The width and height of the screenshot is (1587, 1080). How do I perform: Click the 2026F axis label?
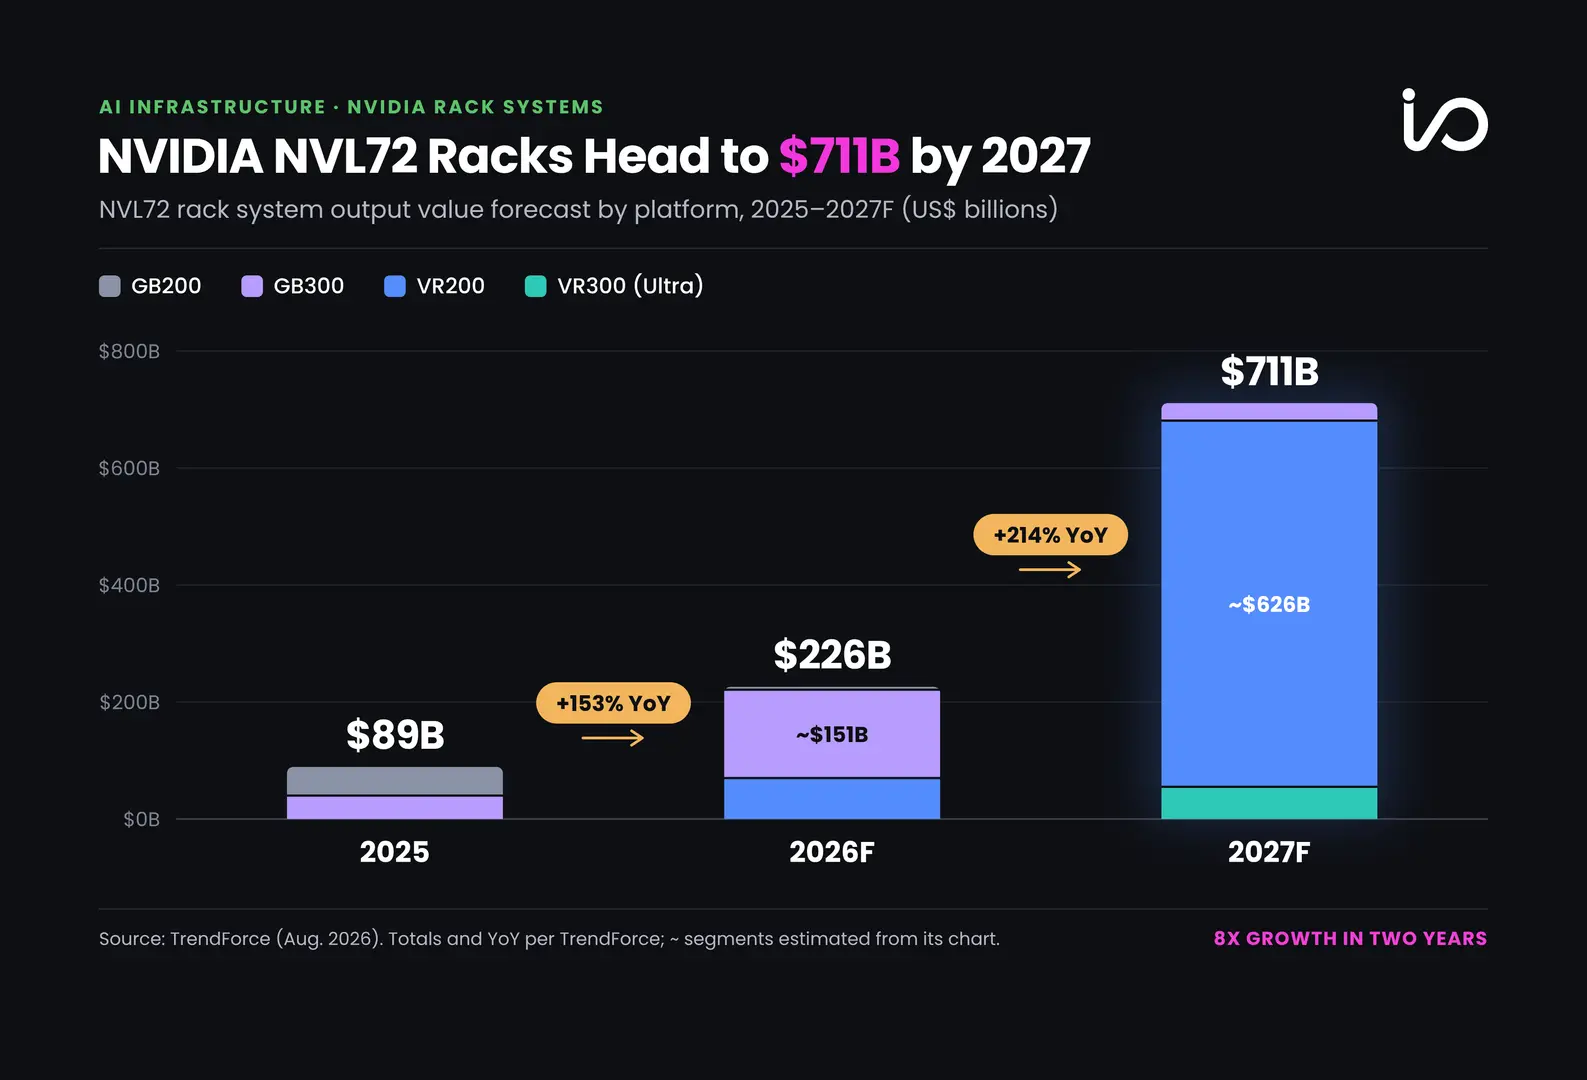[x=832, y=852]
